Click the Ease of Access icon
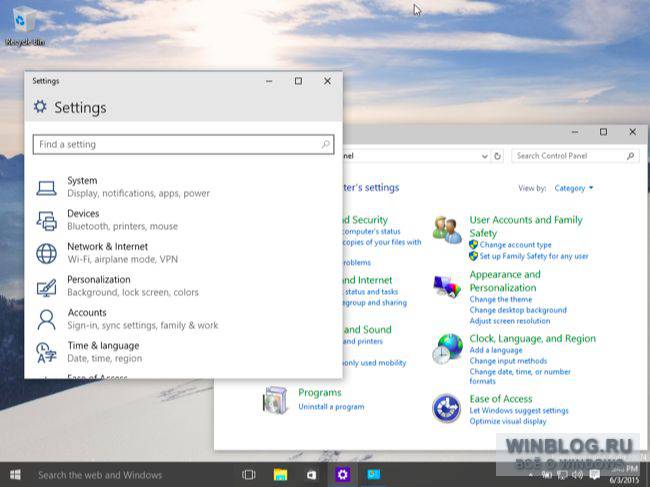The width and height of the screenshot is (650, 487). pos(446,408)
